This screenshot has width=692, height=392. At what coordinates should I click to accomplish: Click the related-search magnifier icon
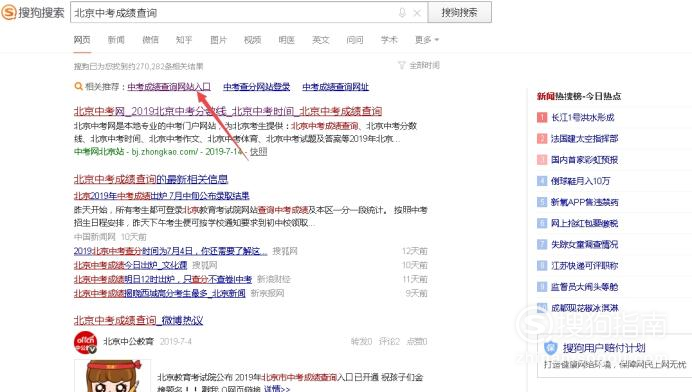click(x=79, y=86)
